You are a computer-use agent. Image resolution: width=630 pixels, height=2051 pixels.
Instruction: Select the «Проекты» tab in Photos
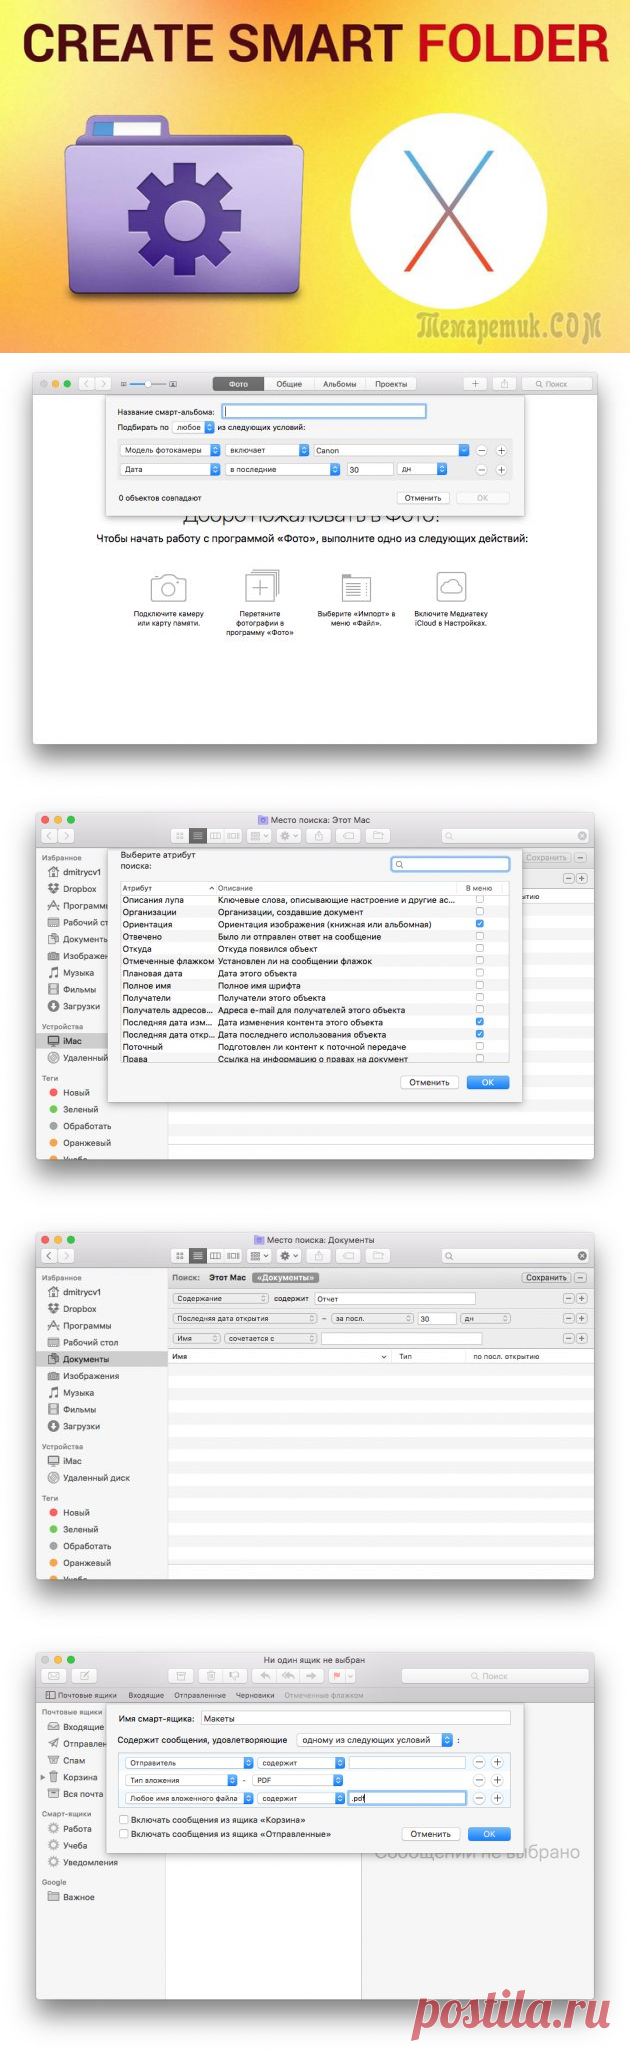click(391, 384)
